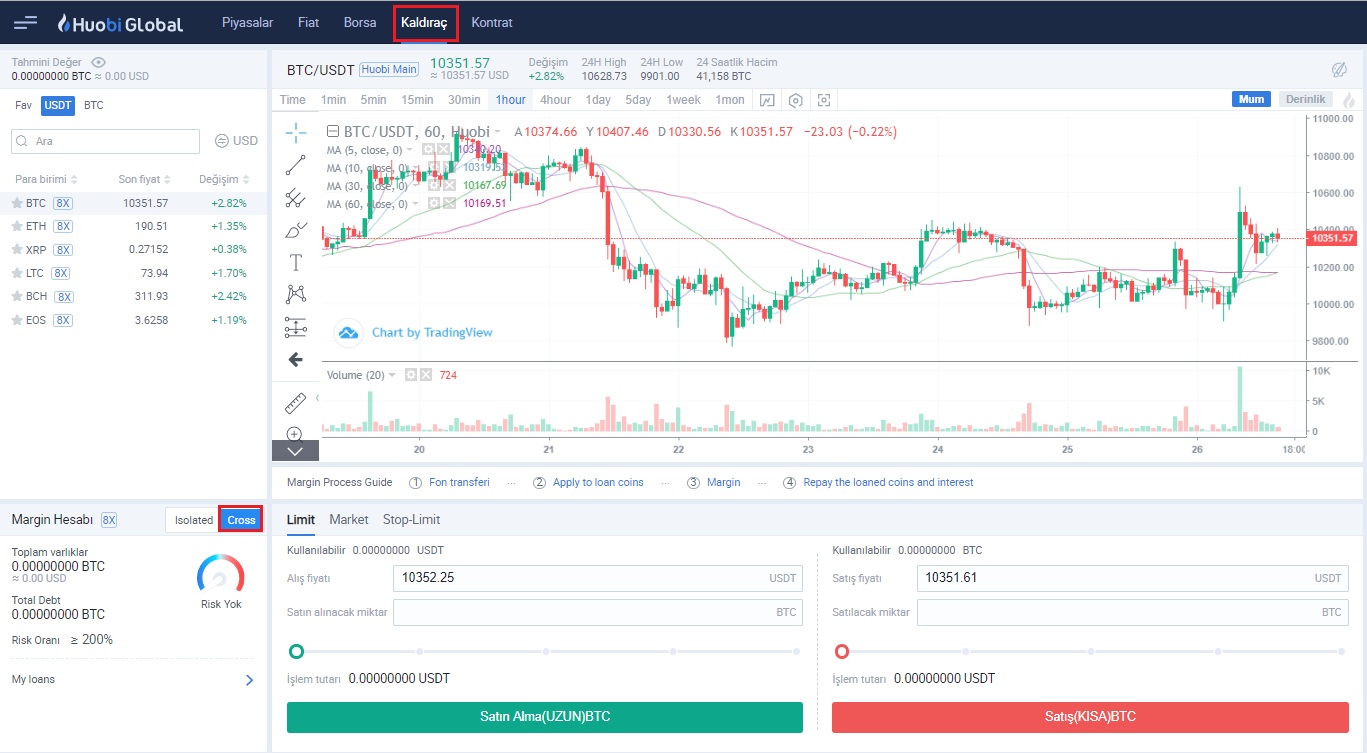Switch to Market order tab
Screen dimensions: 1367x753
tap(349, 519)
